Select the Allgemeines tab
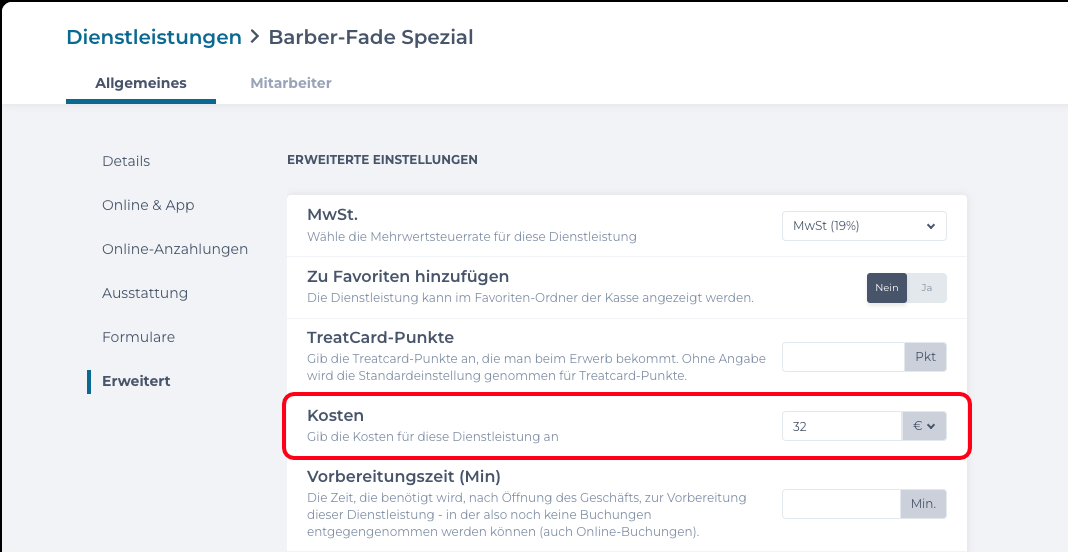The width and height of the screenshot is (1068, 552). (141, 83)
